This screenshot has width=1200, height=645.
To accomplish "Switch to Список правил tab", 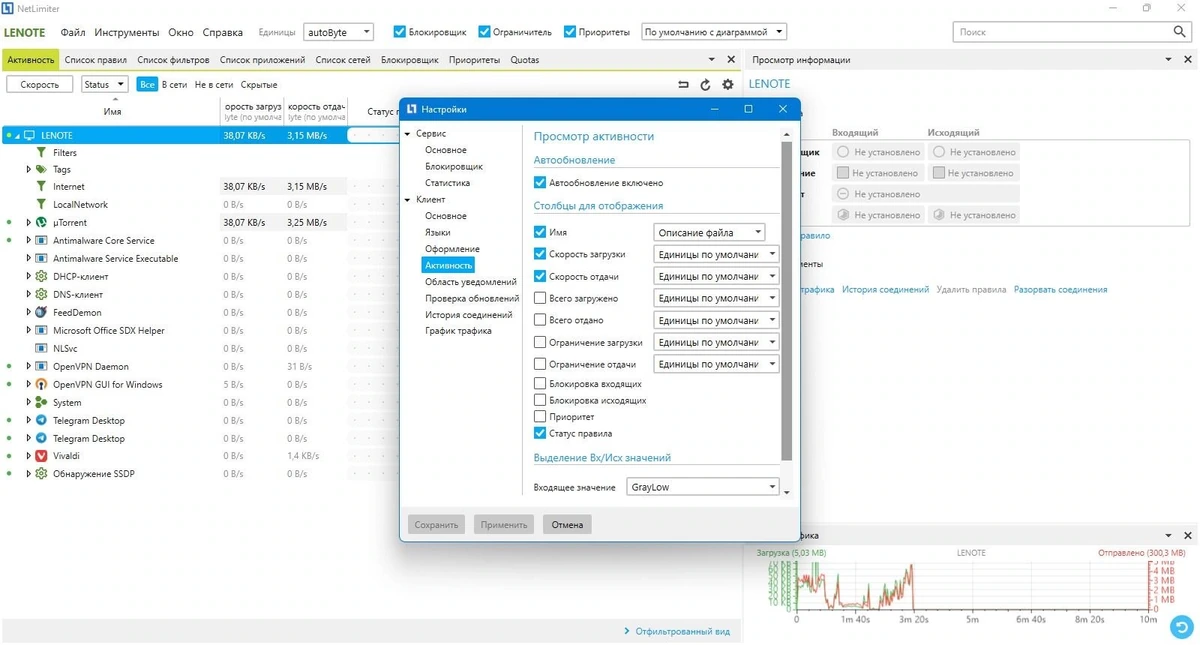I will point(96,60).
